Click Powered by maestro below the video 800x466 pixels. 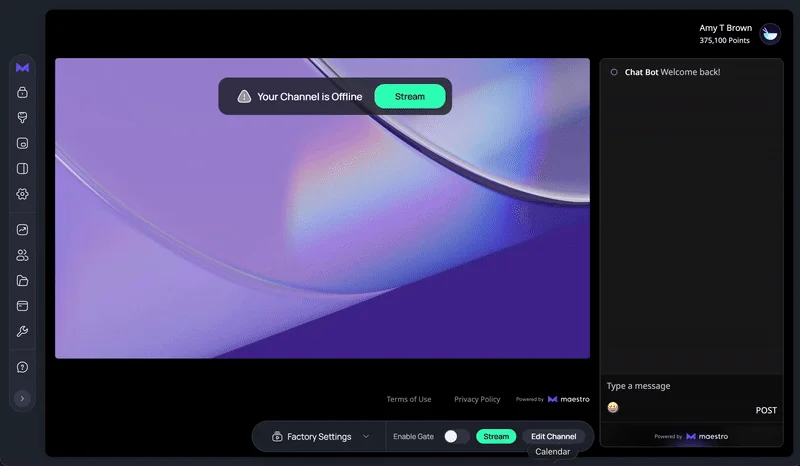click(x=553, y=399)
